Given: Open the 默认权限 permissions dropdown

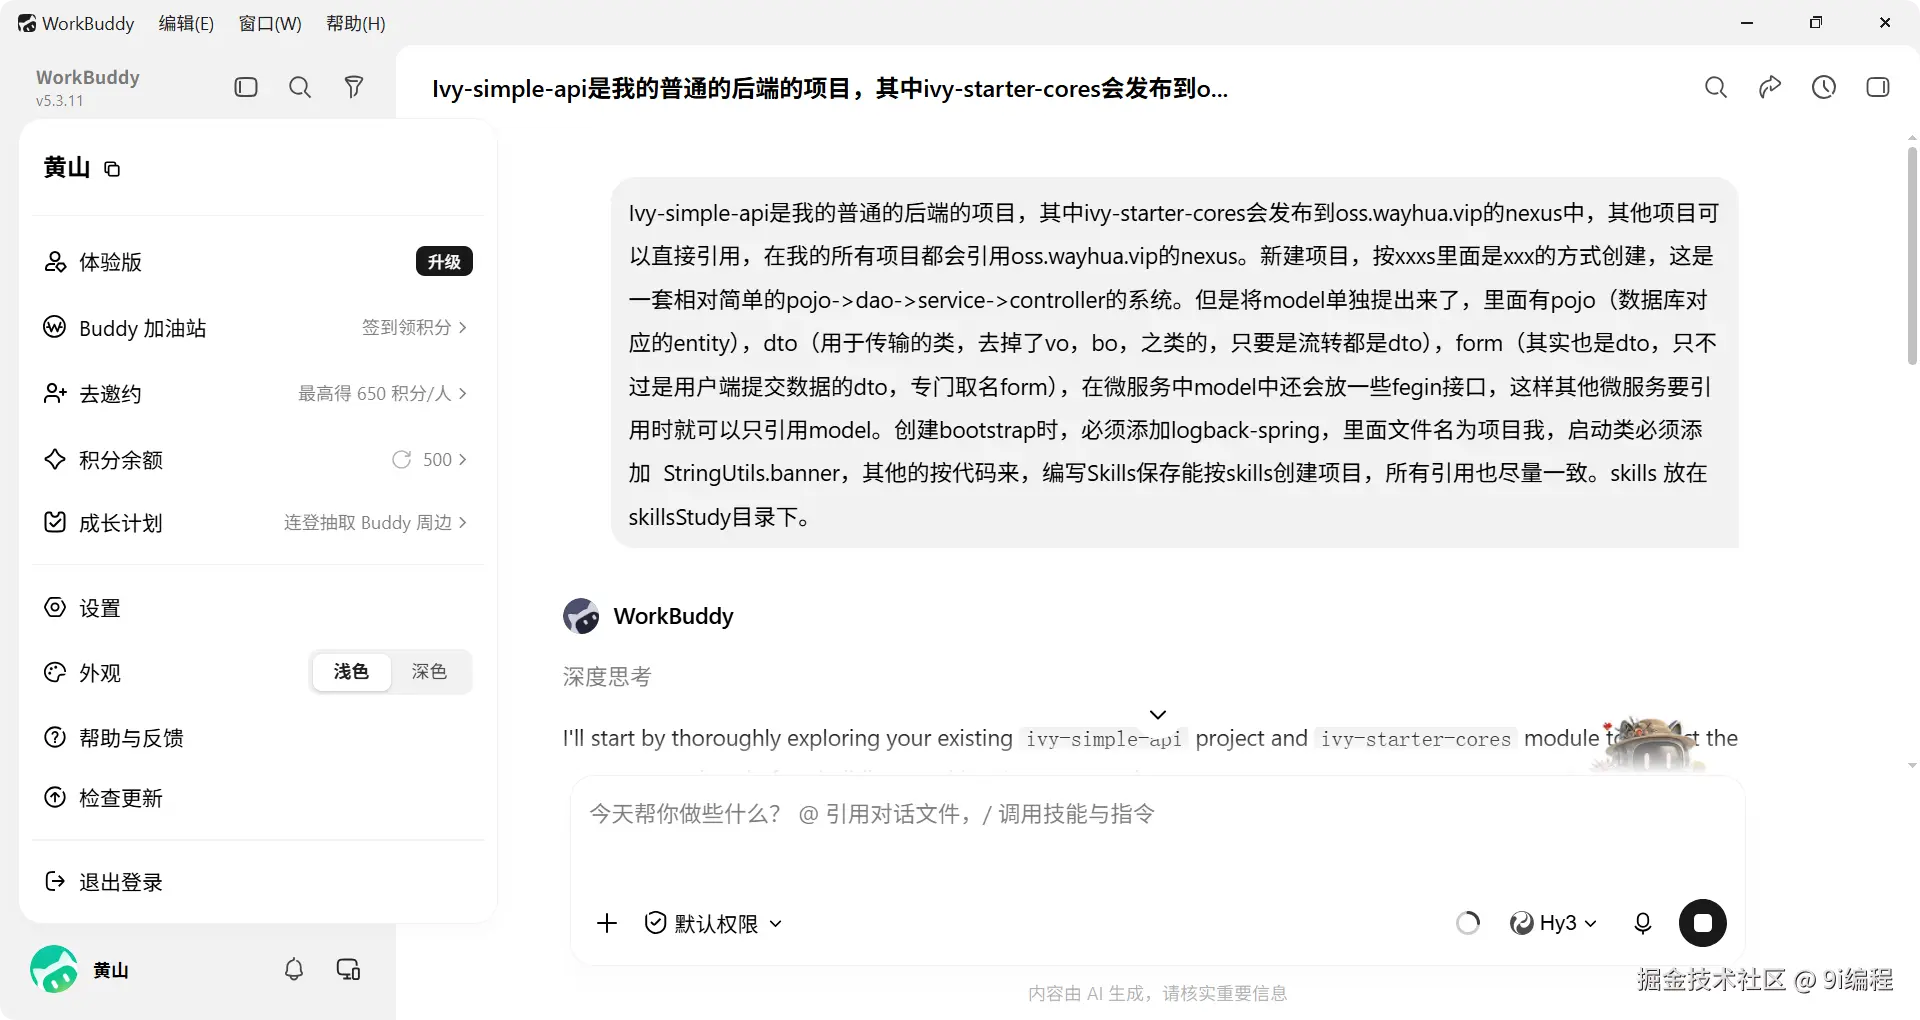Looking at the screenshot, I should 714,923.
